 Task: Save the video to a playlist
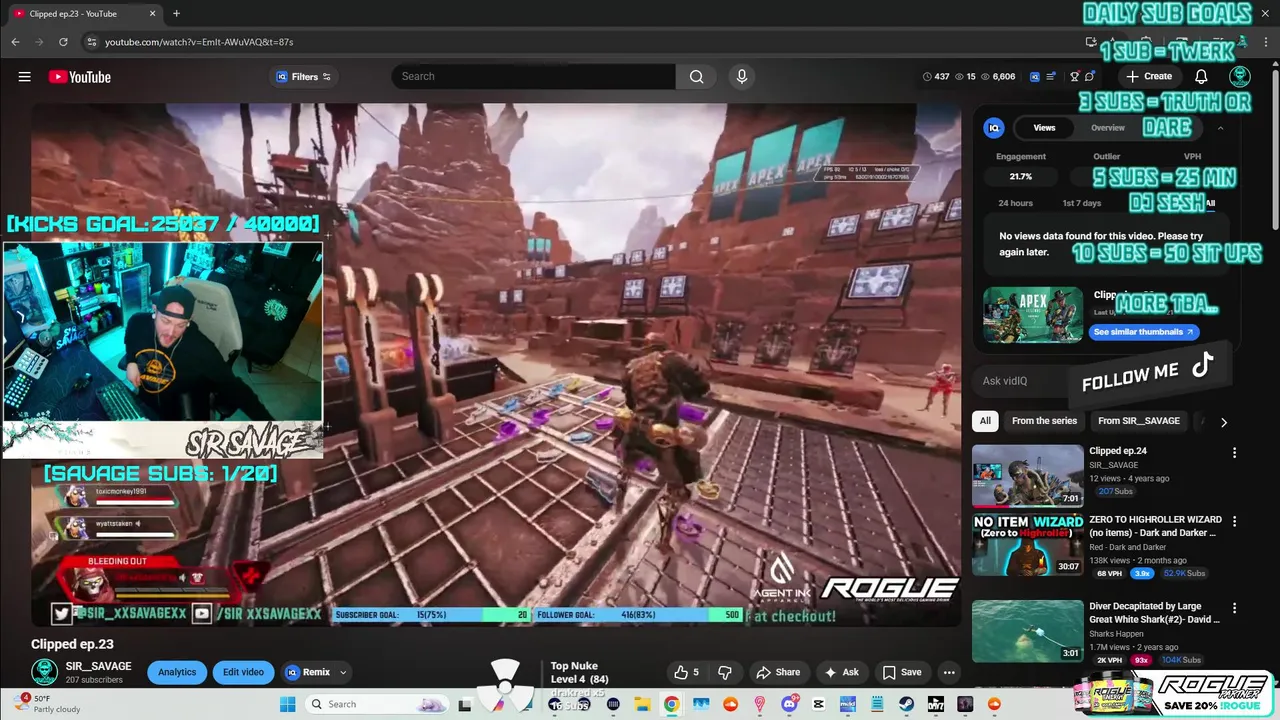[x=901, y=672]
